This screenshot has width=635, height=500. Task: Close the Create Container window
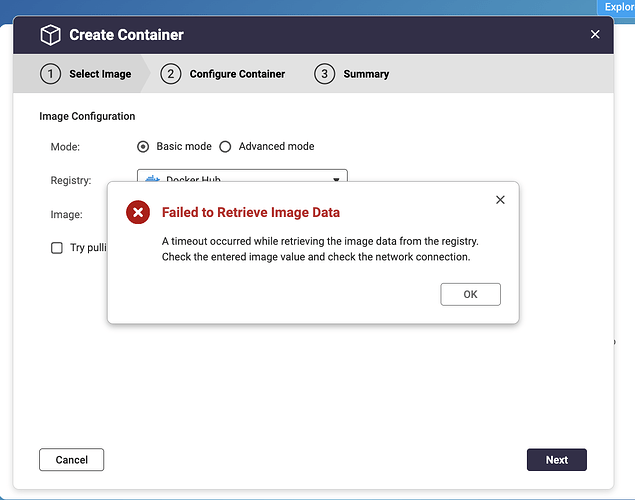tap(595, 35)
